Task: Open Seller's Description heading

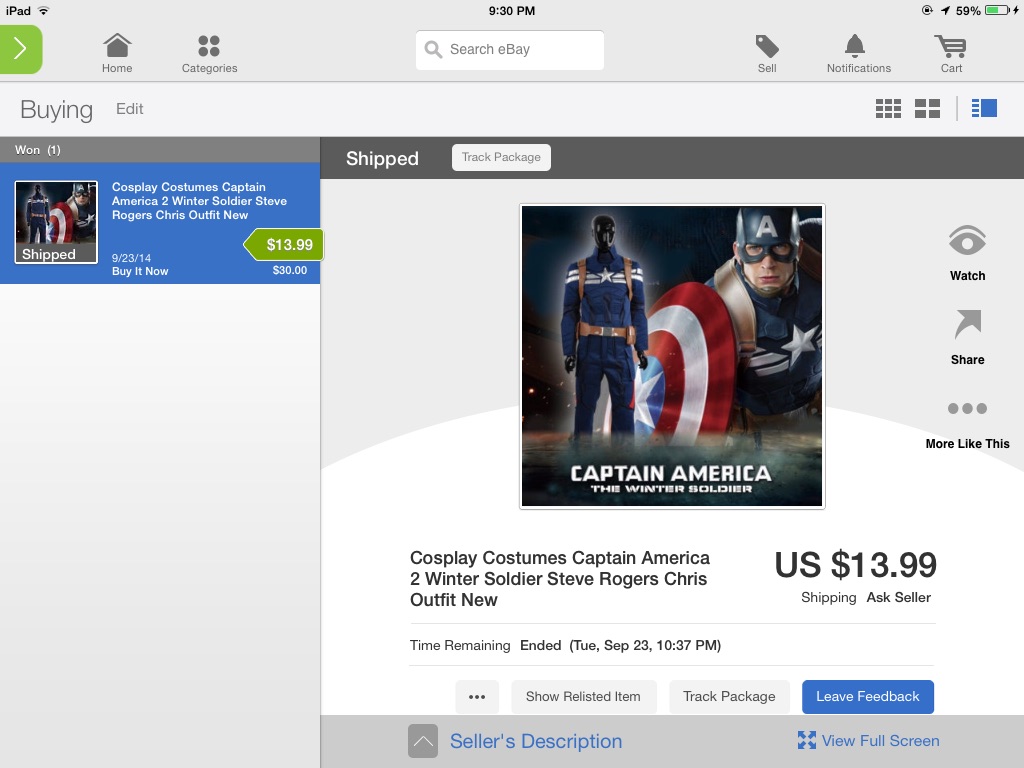Action: click(x=536, y=741)
